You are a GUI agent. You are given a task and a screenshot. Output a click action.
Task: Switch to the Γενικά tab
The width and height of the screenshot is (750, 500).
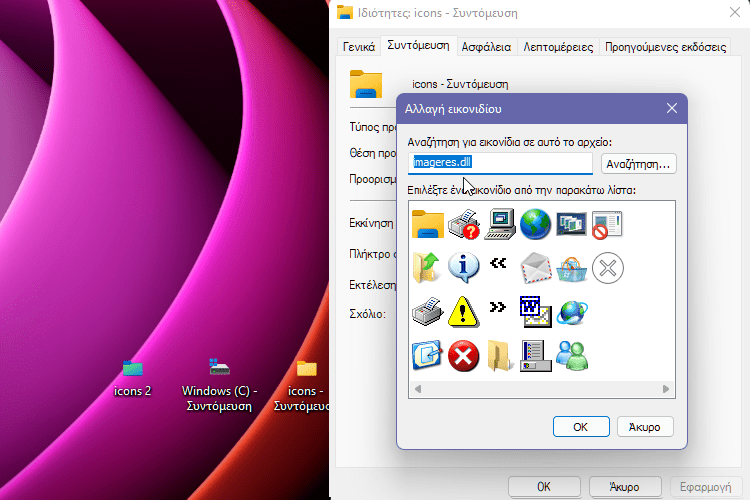[x=359, y=47]
